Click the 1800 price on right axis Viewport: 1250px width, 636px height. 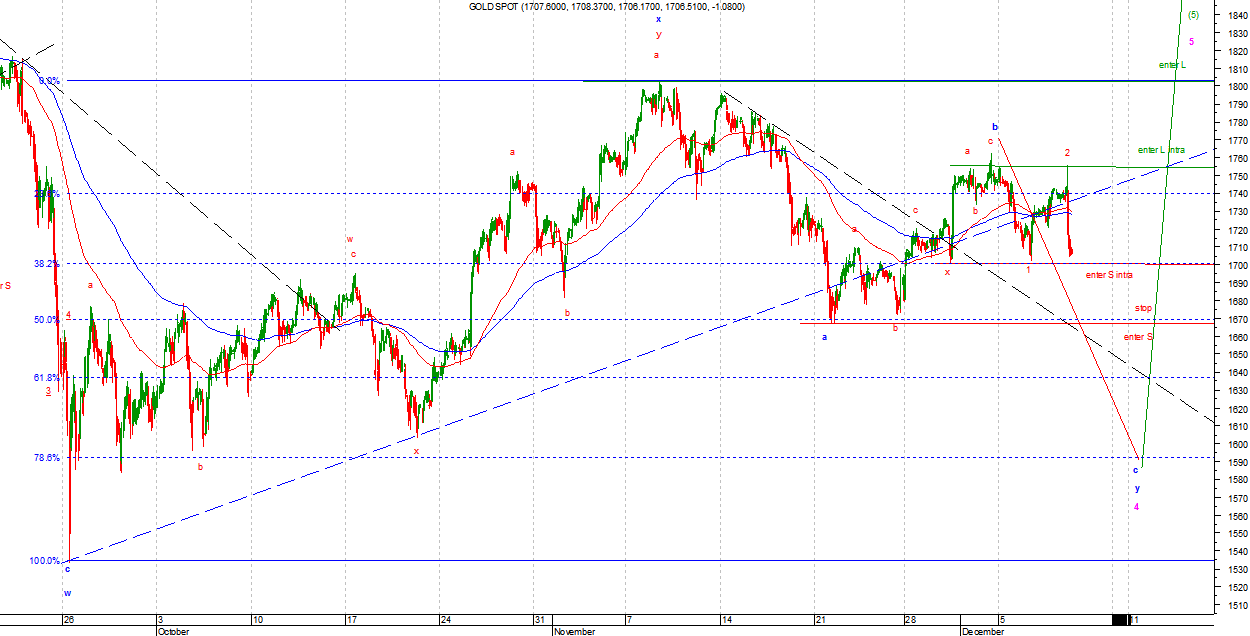coord(1231,87)
